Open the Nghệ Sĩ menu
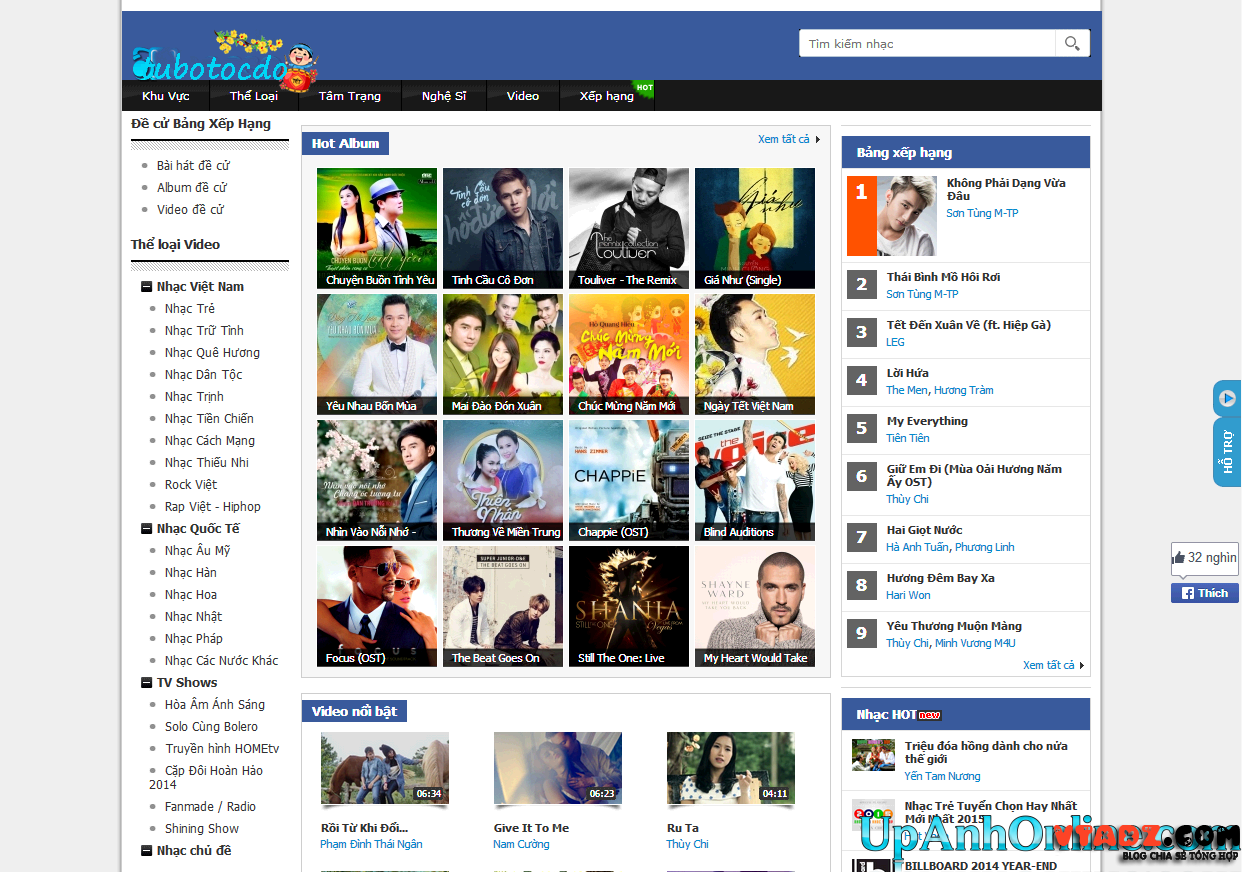Viewport: 1242px width, 872px height. tap(444, 96)
